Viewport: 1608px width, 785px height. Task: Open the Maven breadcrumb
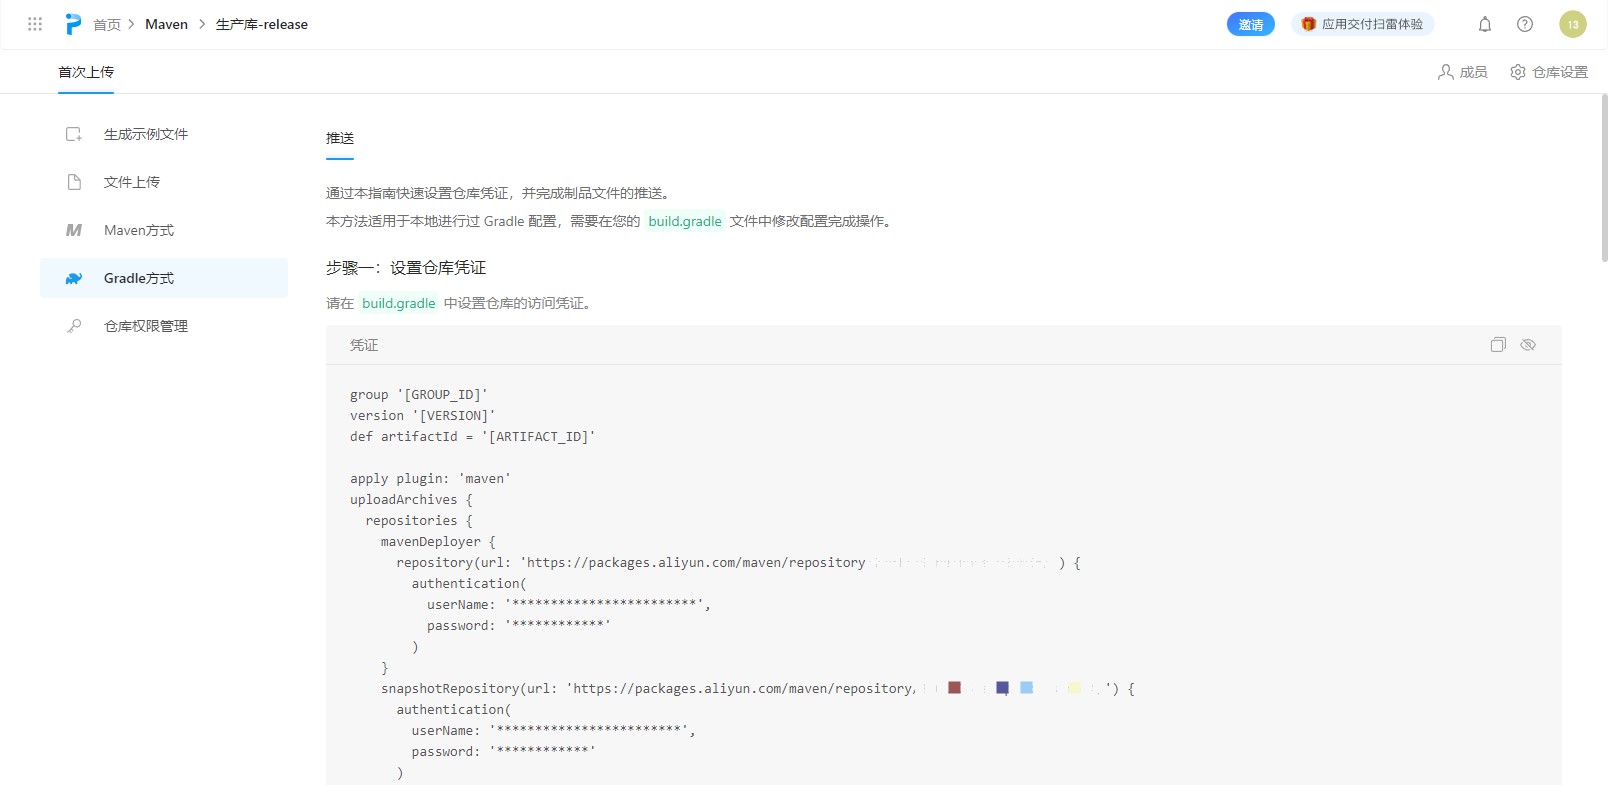coord(166,24)
